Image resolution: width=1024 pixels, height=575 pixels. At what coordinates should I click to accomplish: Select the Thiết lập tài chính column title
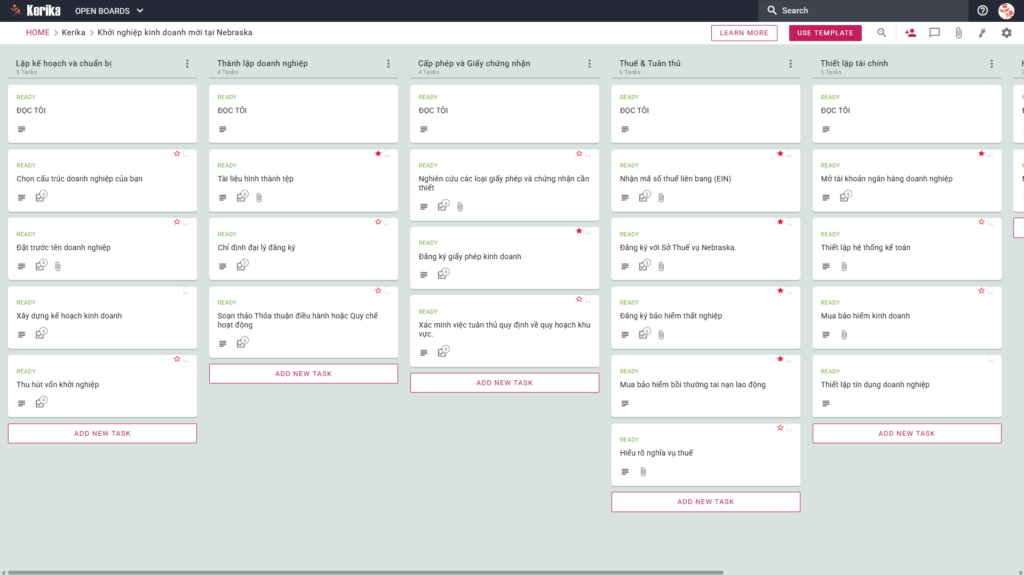tap(854, 63)
